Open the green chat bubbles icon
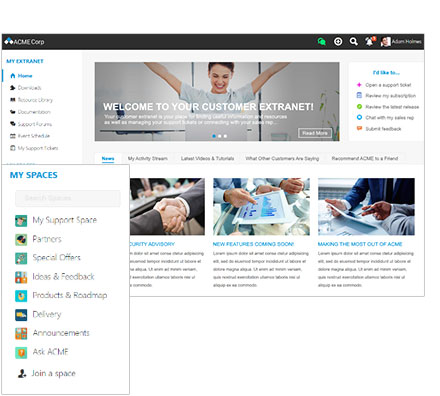Image resolution: width=440 pixels, height=396 pixels. tap(321, 42)
